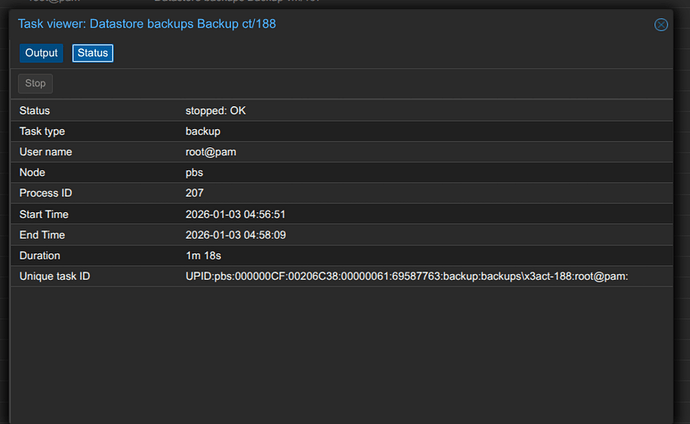Click the Unique task ID label

(x=54, y=276)
